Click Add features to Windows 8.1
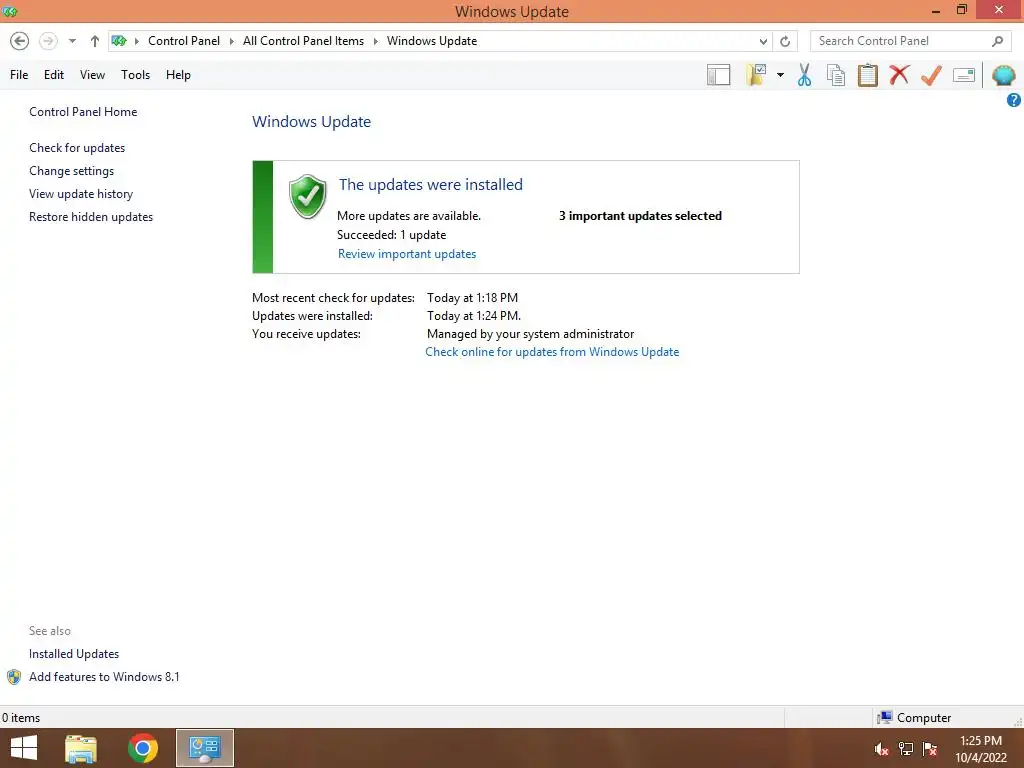 (104, 677)
